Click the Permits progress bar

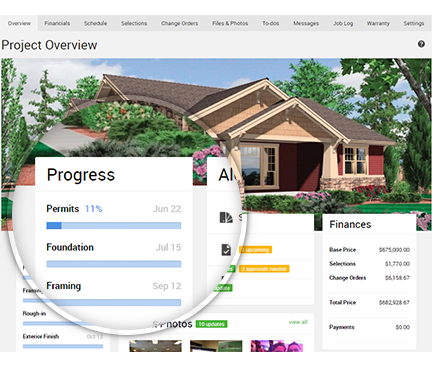tap(114, 226)
